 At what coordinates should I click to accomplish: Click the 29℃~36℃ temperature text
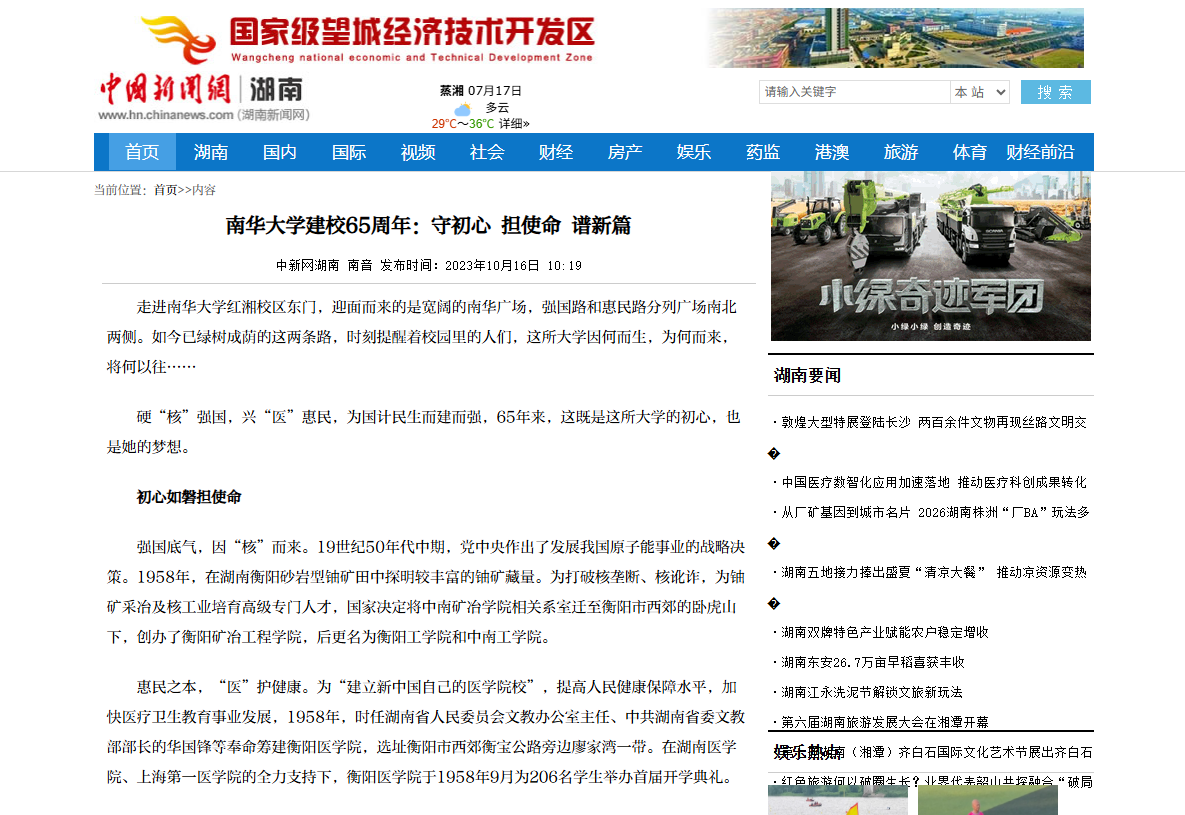(463, 123)
